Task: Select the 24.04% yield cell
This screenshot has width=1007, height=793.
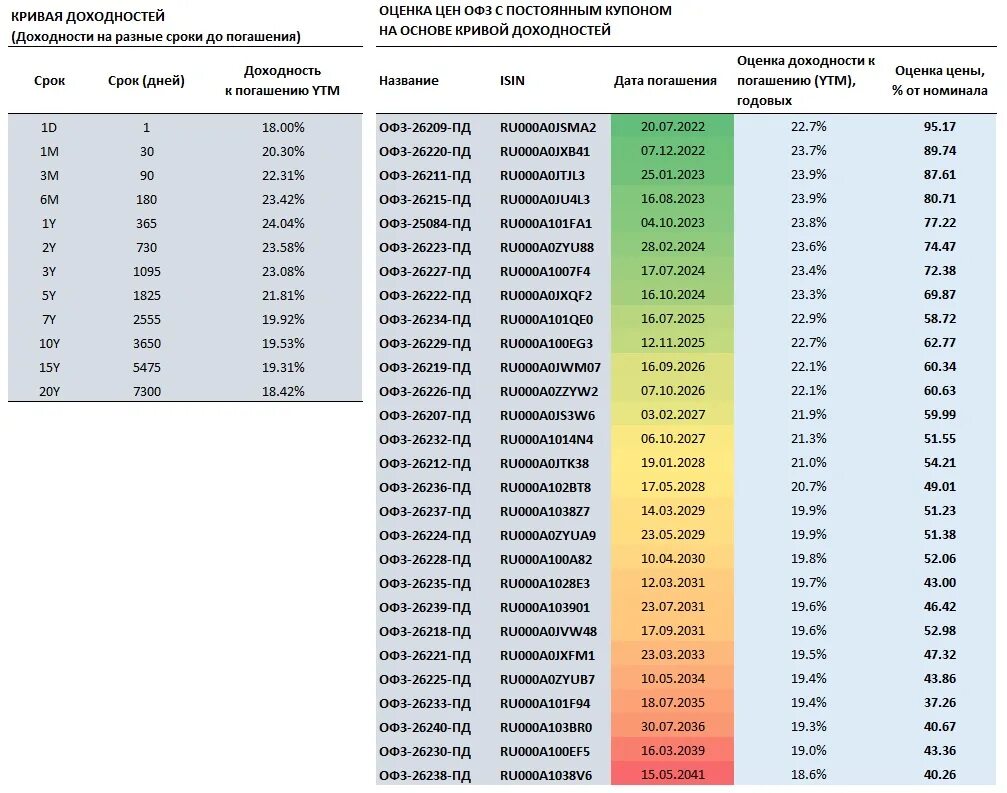Action: (283, 223)
